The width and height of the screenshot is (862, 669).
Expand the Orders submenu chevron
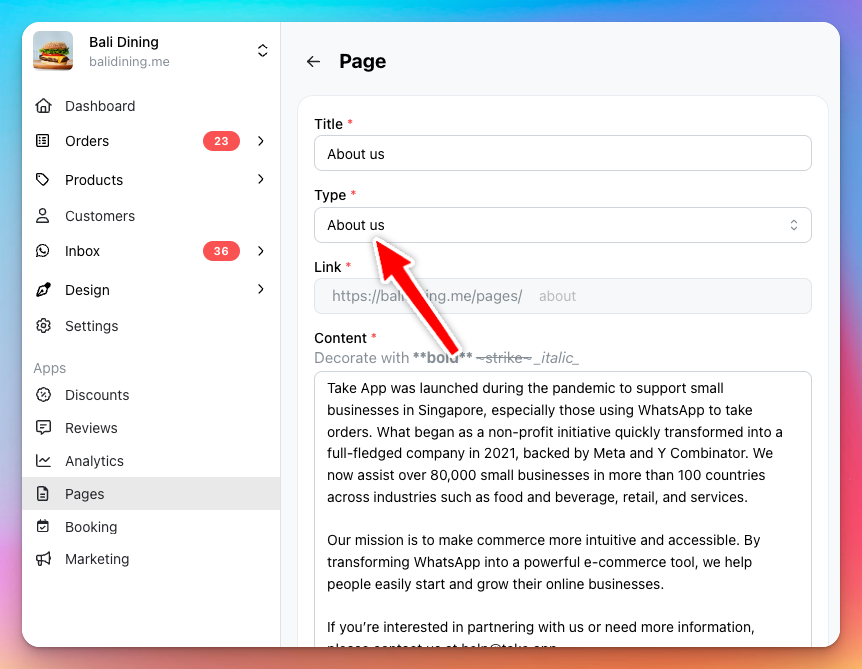point(261,141)
